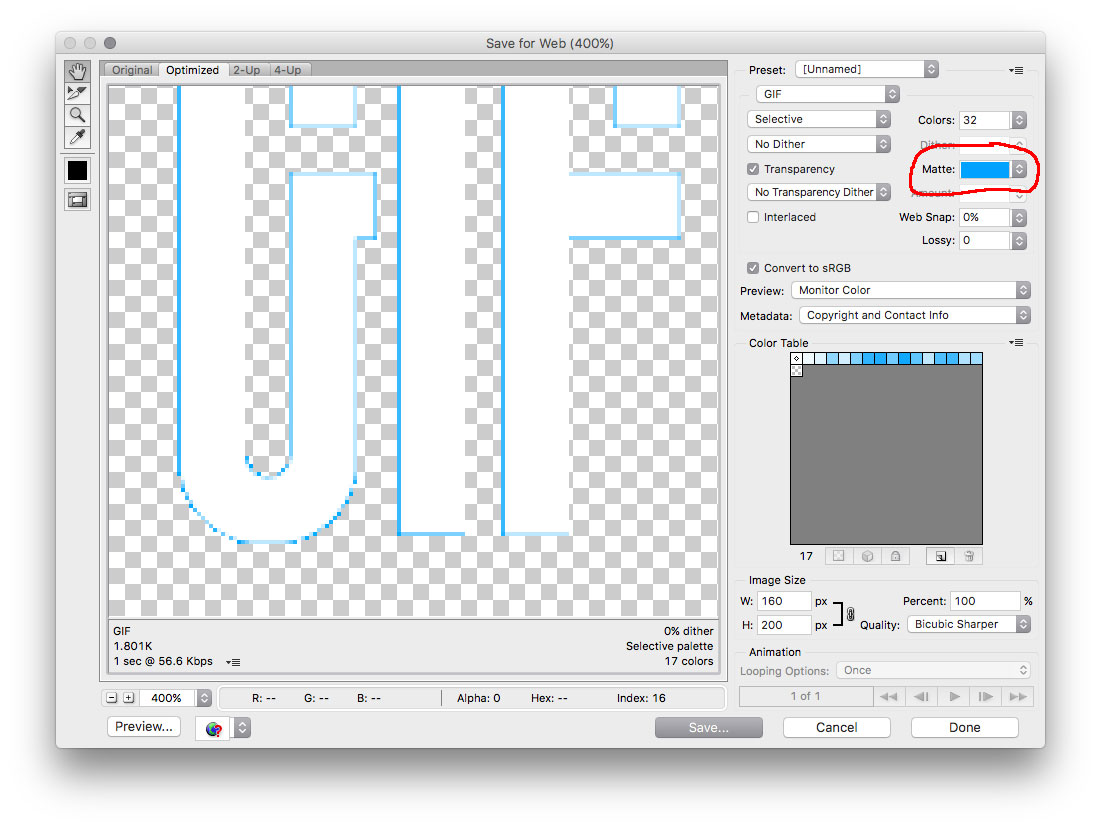Switch to the 2-Up tab
The image size is (1101, 828).
(247, 69)
